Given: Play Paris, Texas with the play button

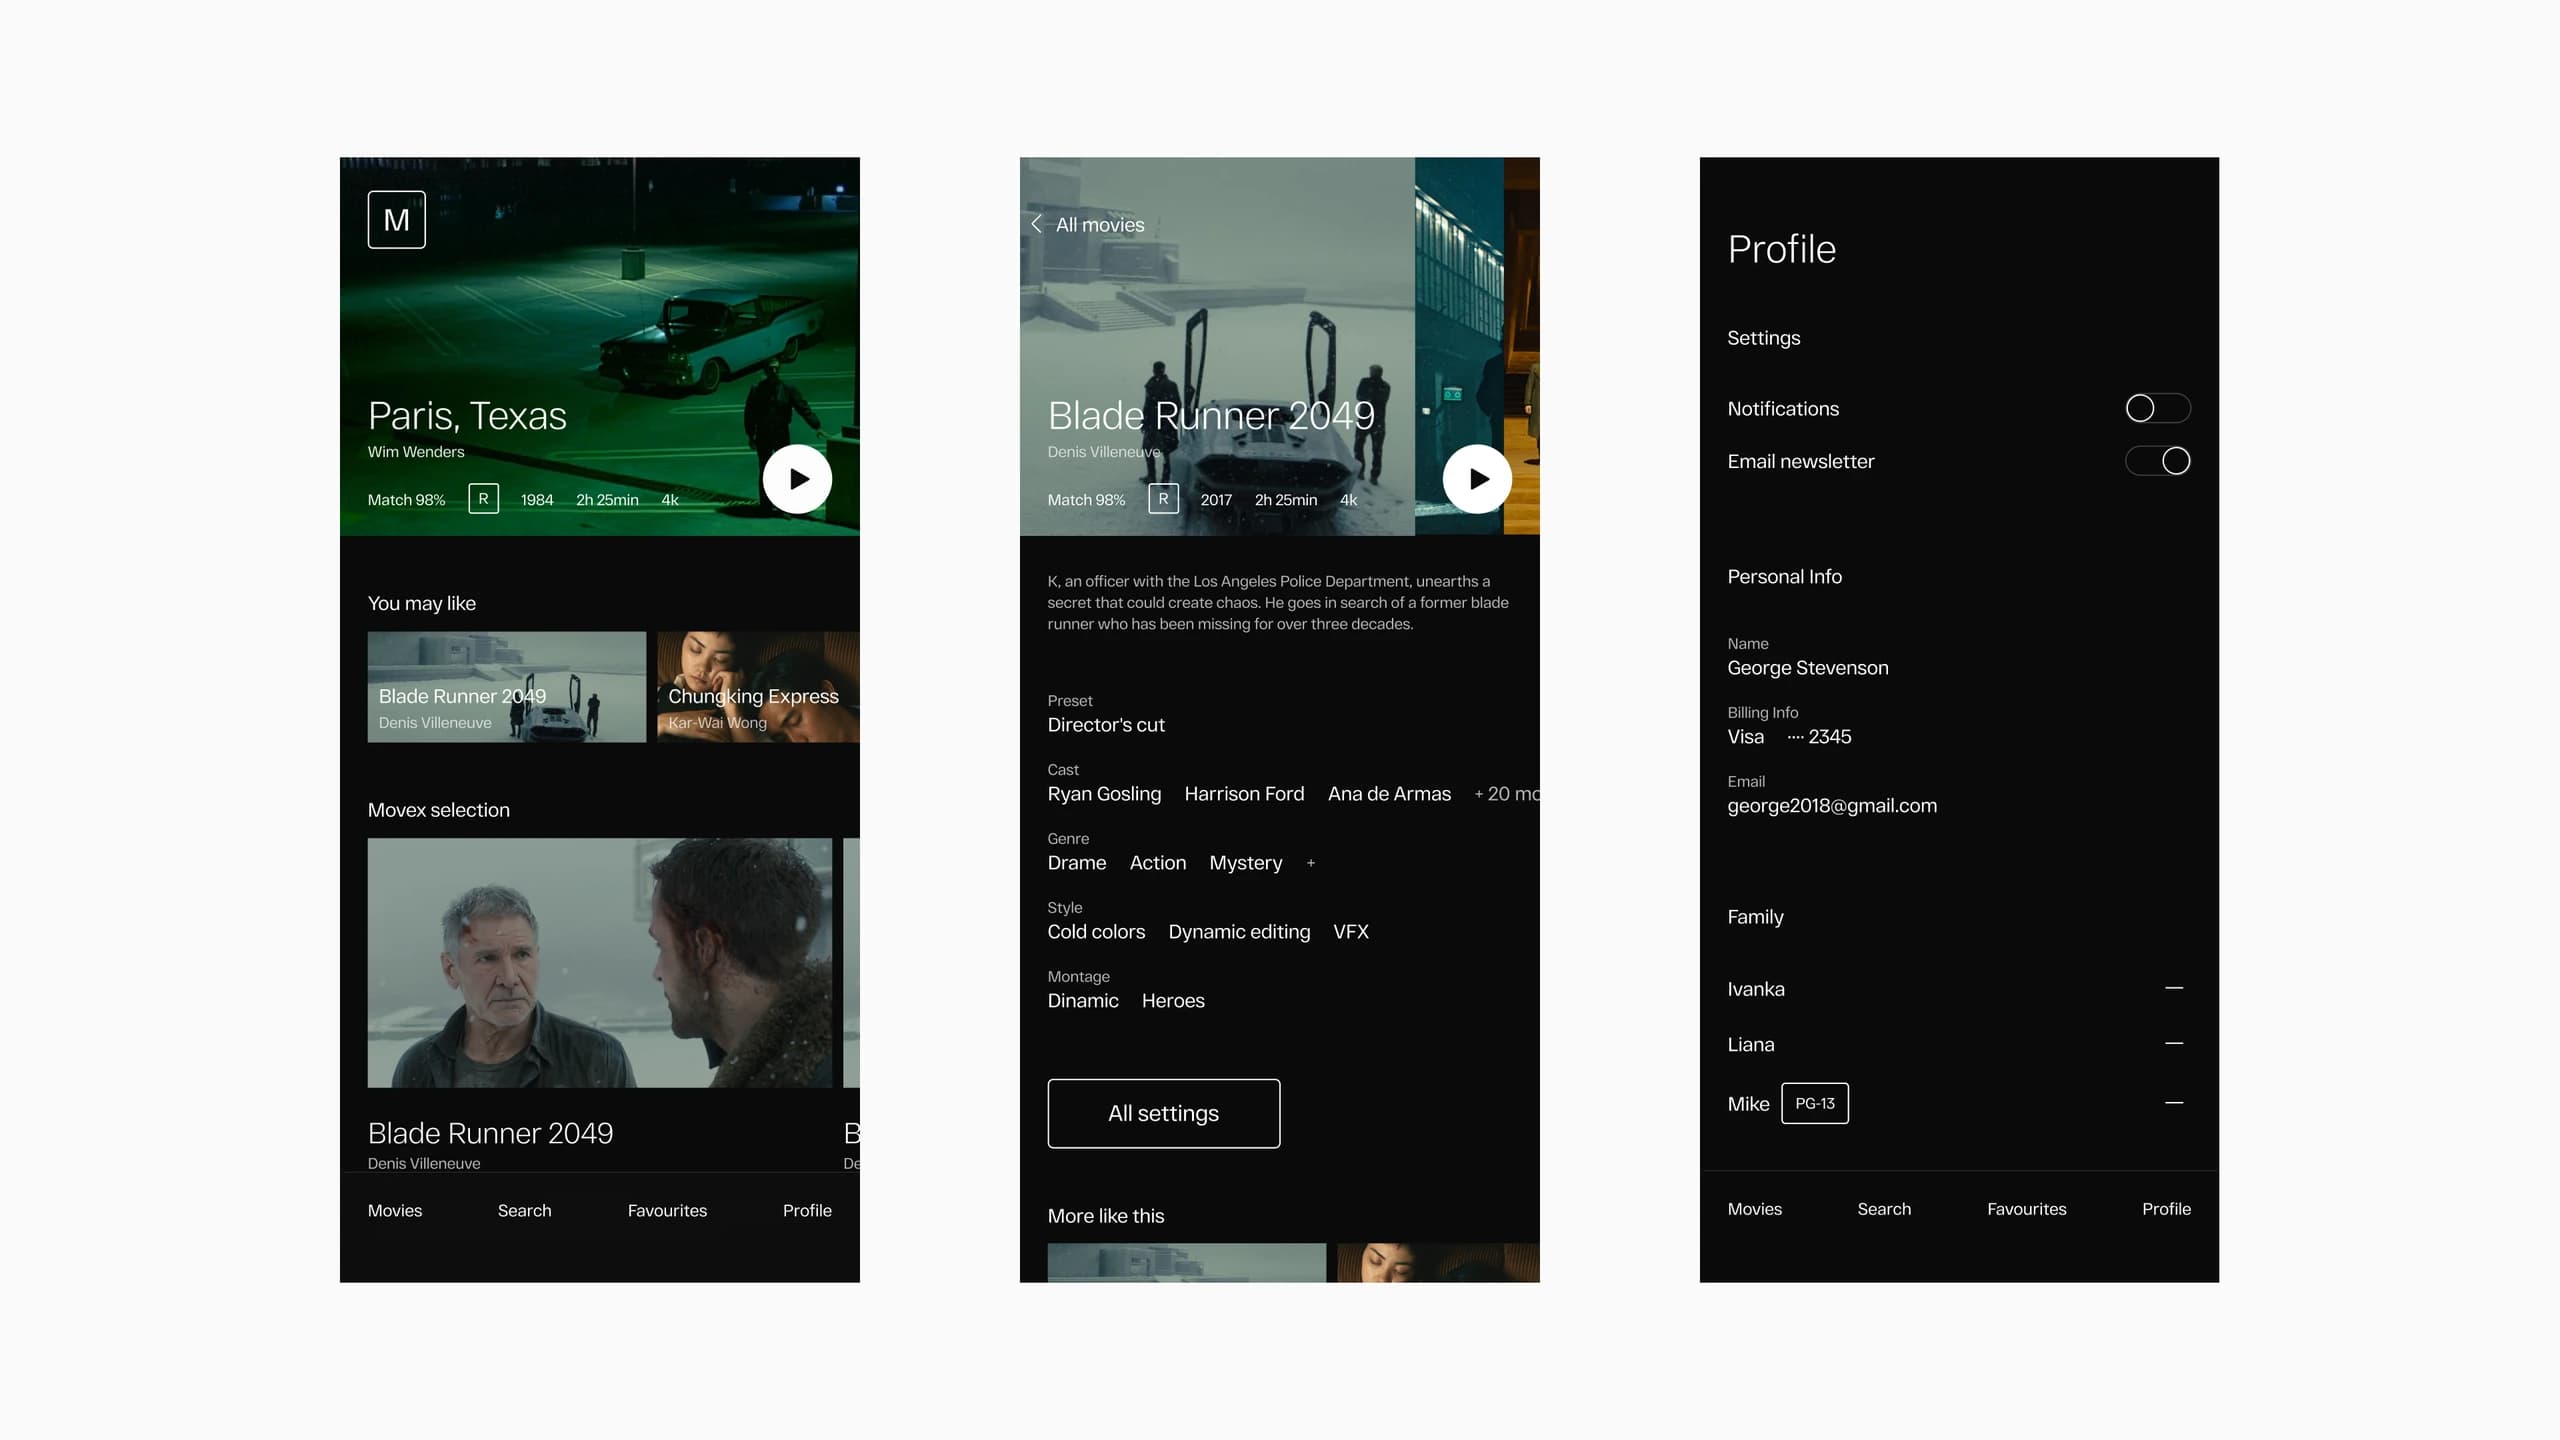Looking at the screenshot, I should [797, 479].
